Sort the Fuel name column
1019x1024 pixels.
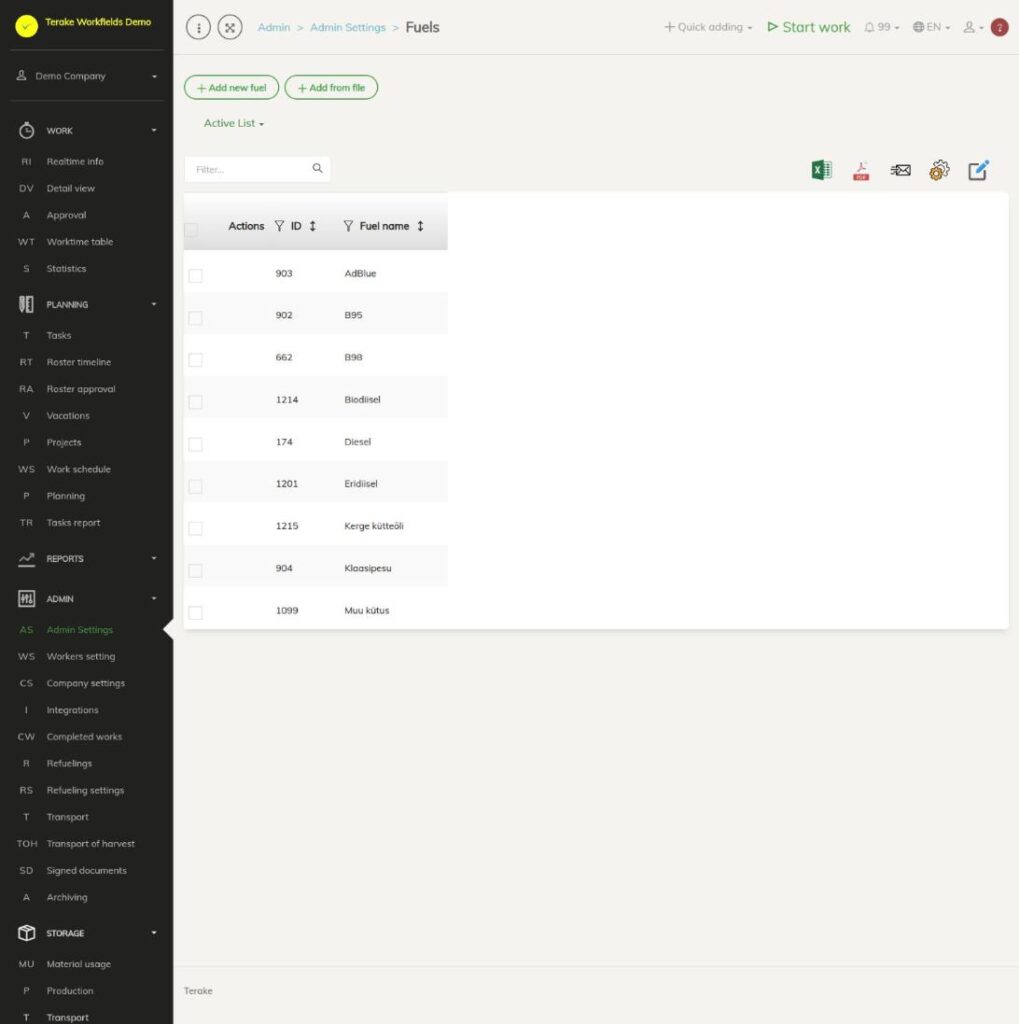pyautogui.click(x=421, y=226)
